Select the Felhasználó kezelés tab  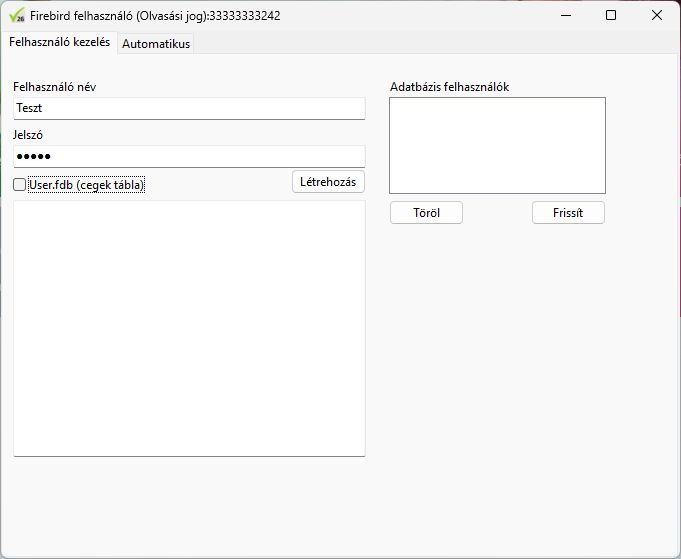pyautogui.click(x=59, y=43)
